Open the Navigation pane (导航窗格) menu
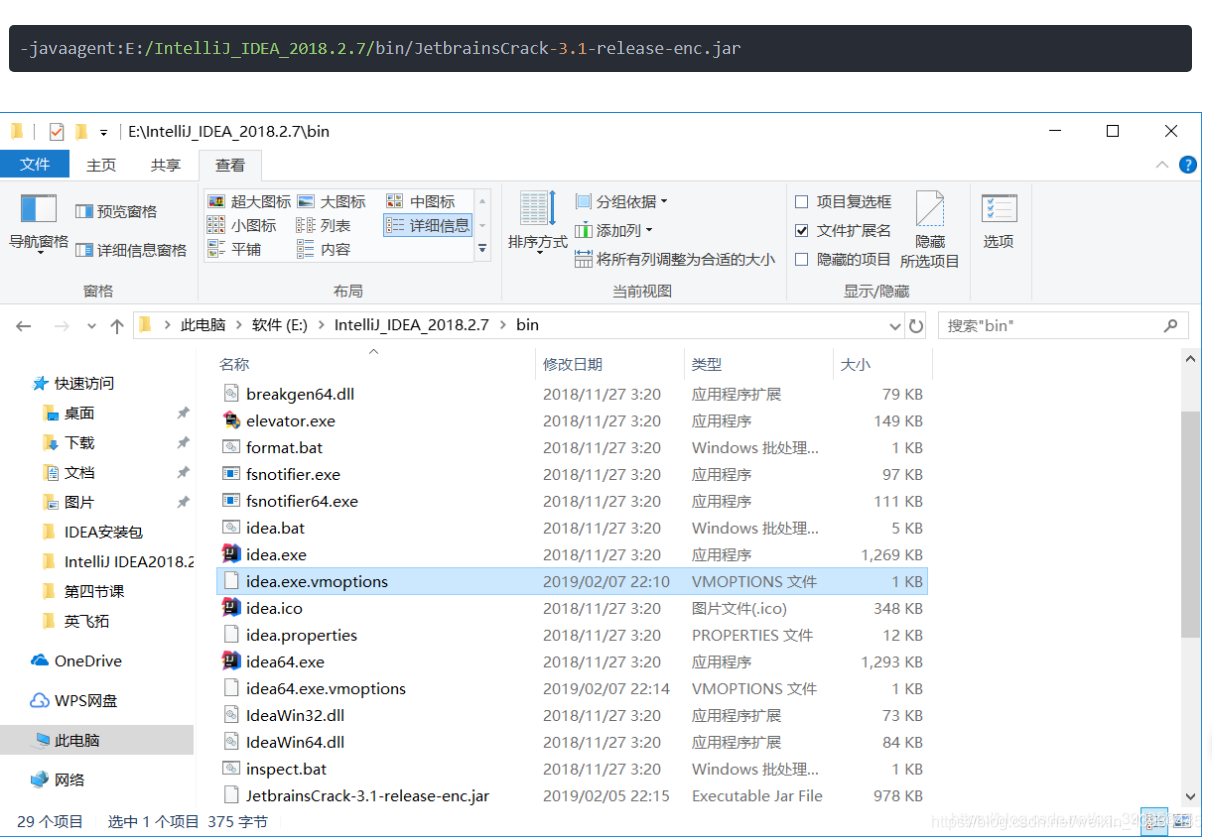Viewport: 1212px width, 840px height. (38, 225)
